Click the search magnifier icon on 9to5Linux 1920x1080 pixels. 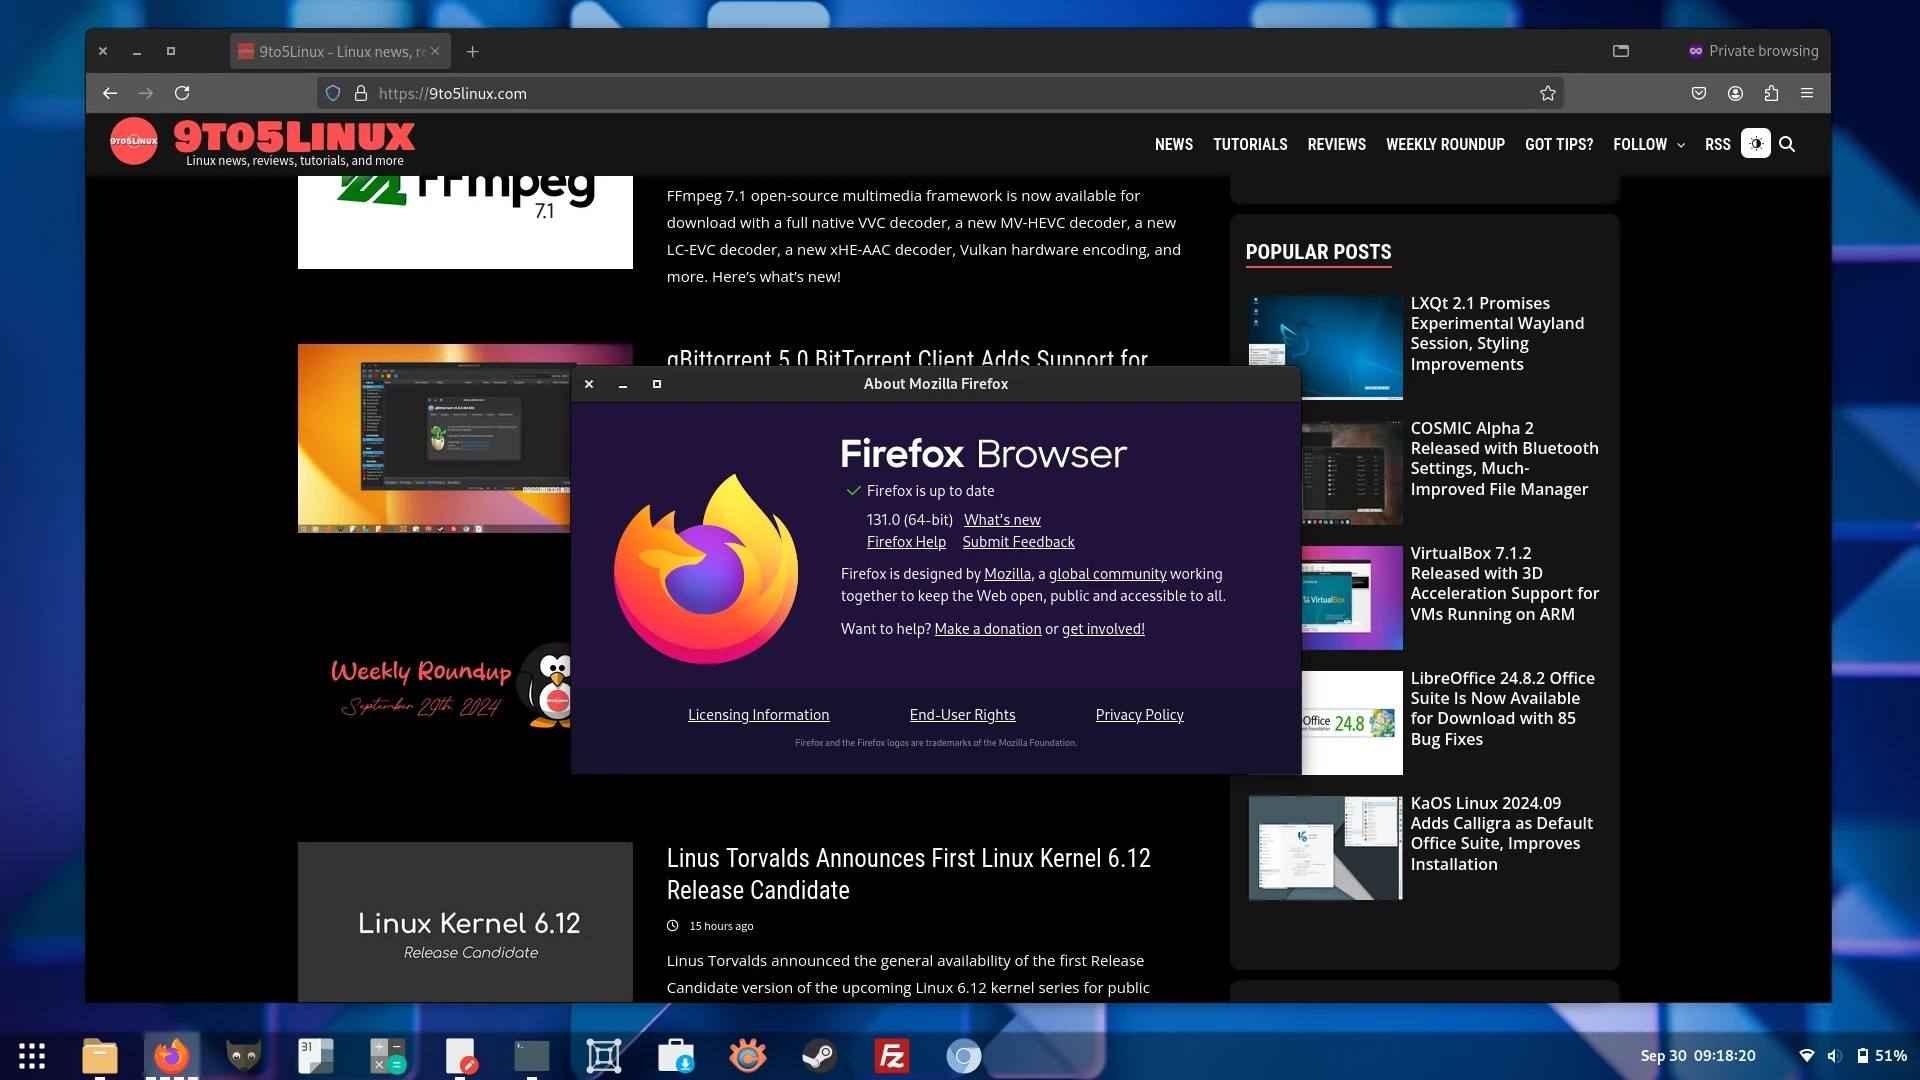[1787, 144]
